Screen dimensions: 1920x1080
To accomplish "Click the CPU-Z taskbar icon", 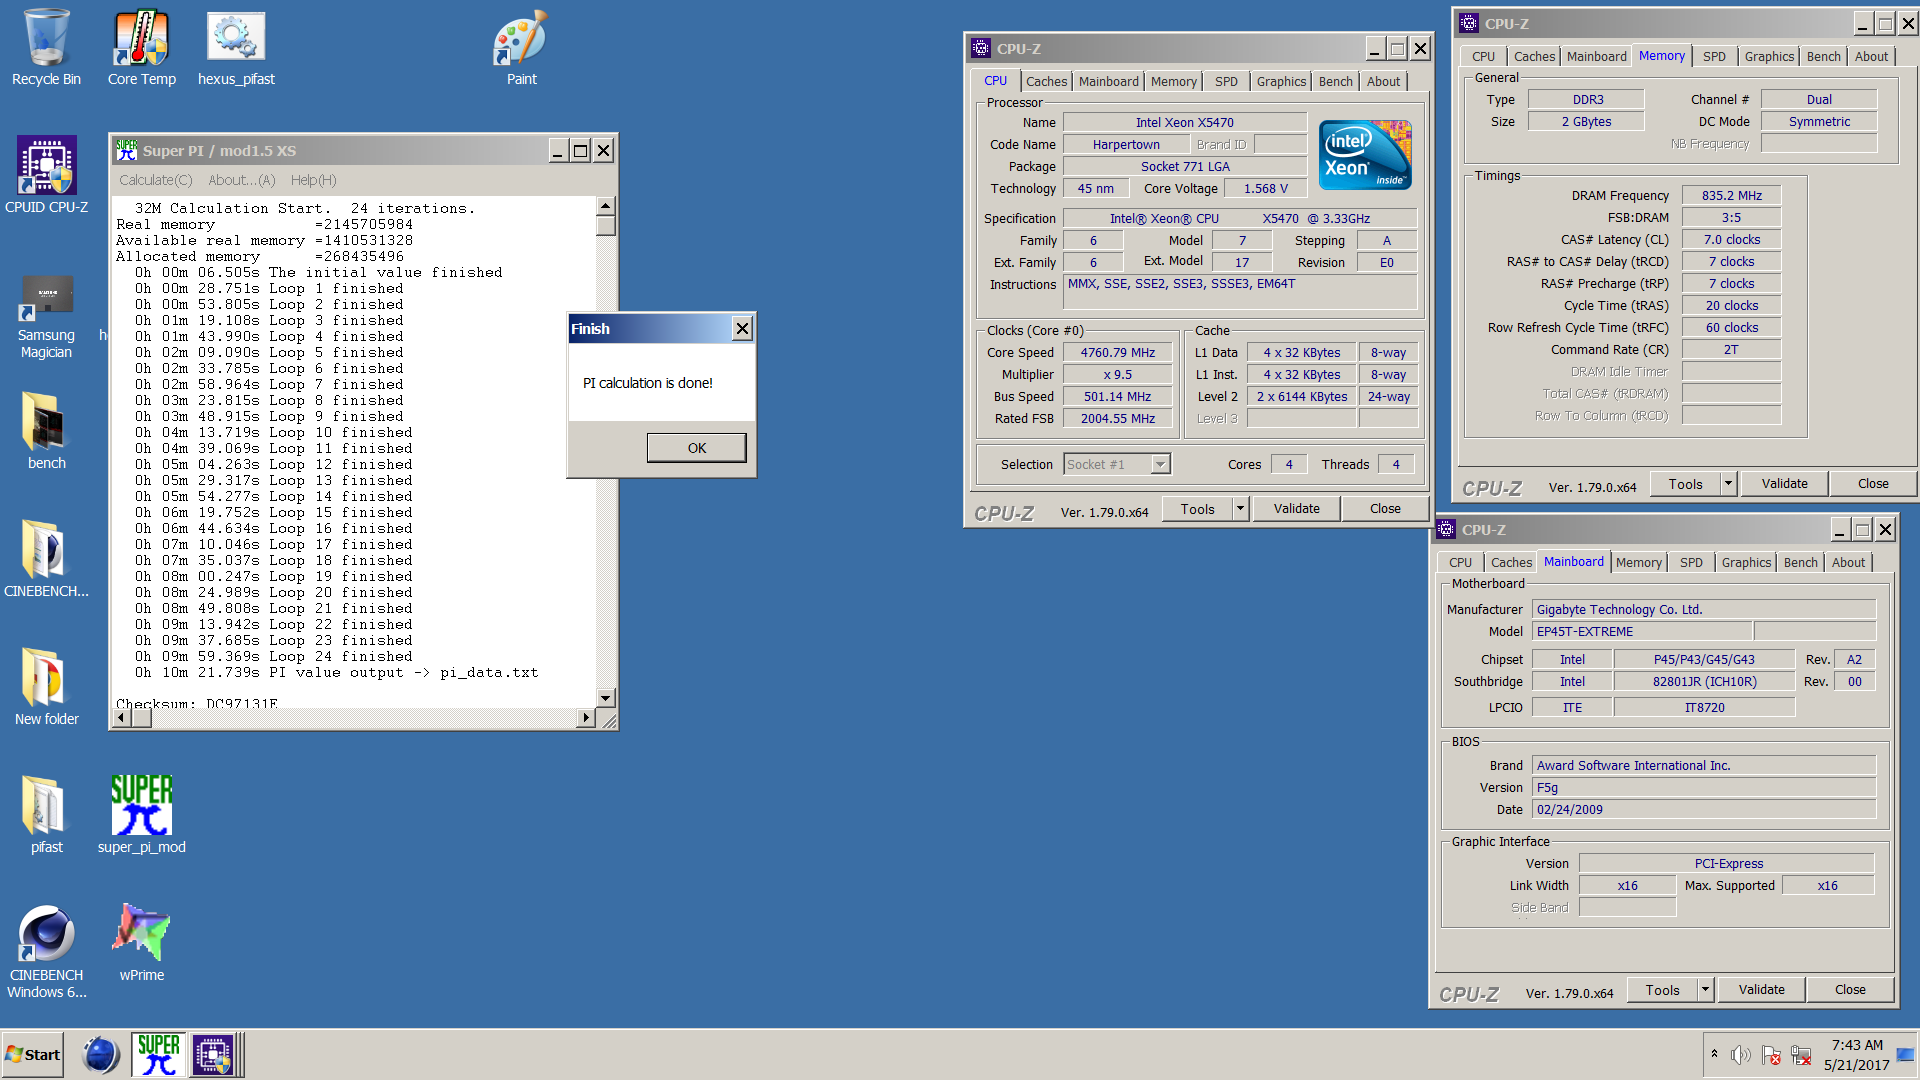I will (x=213, y=1054).
